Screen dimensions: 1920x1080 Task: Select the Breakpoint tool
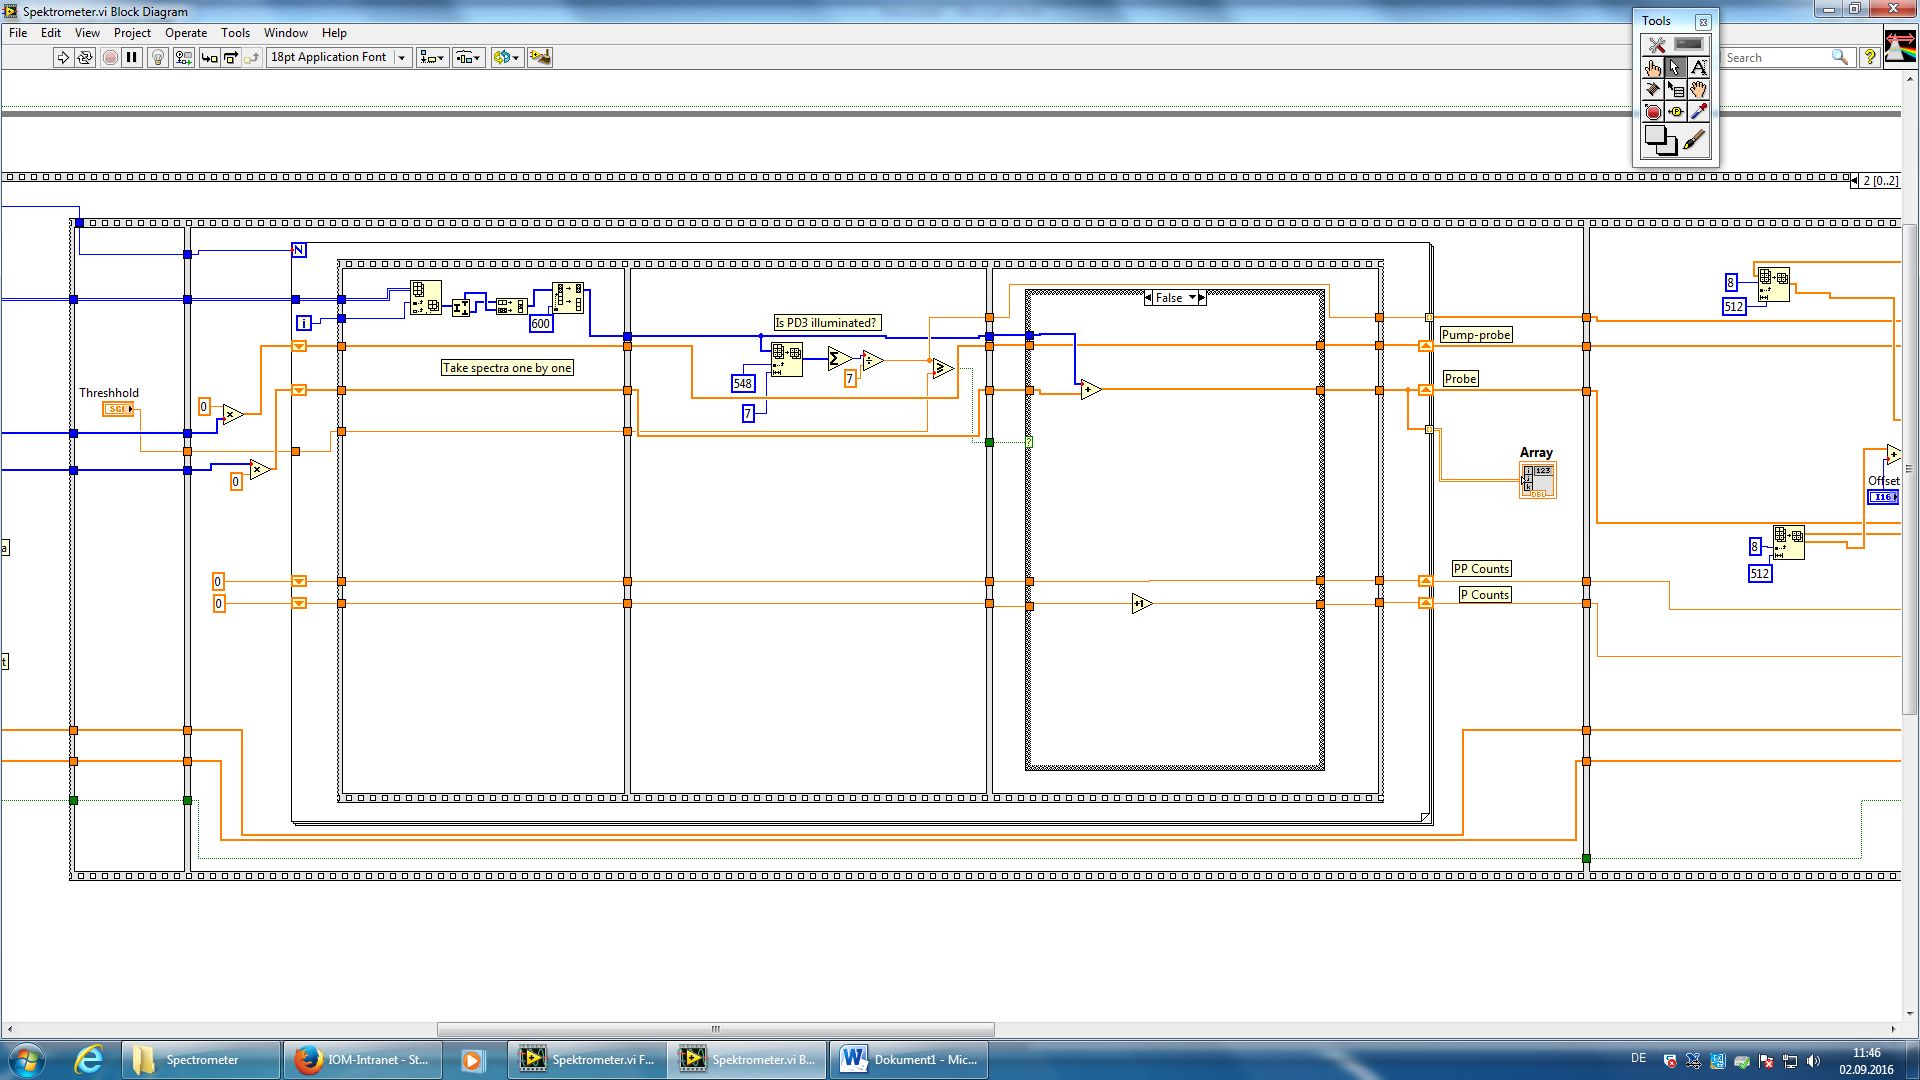coord(1652,112)
